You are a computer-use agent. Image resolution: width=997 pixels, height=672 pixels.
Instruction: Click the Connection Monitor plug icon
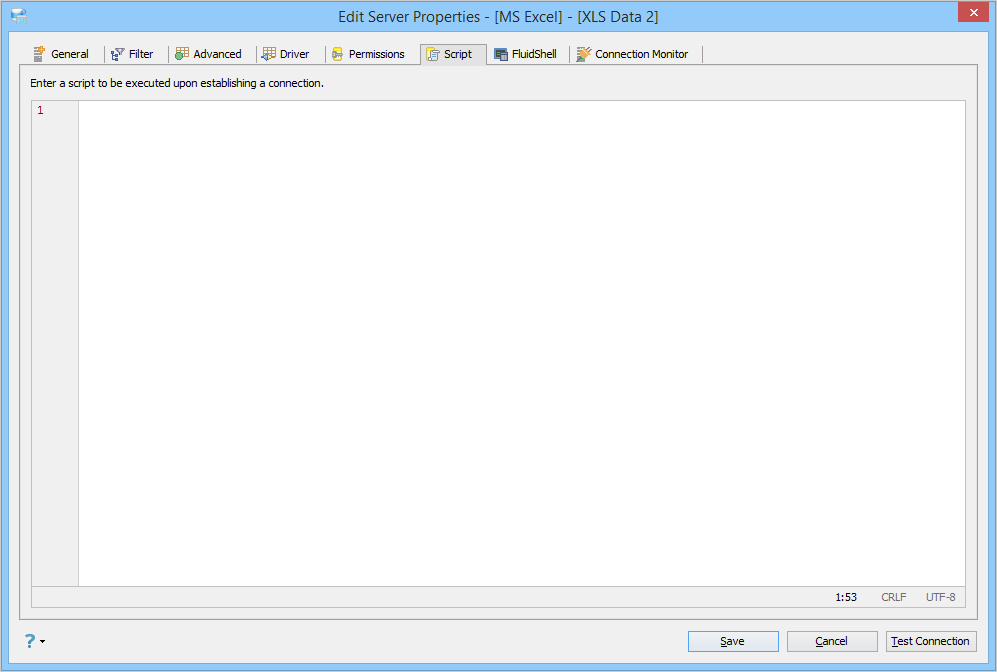pos(583,54)
